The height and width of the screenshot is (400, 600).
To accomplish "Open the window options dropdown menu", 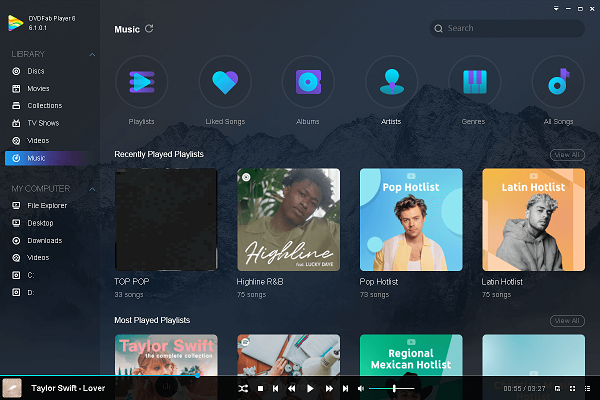I will click(556, 8).
